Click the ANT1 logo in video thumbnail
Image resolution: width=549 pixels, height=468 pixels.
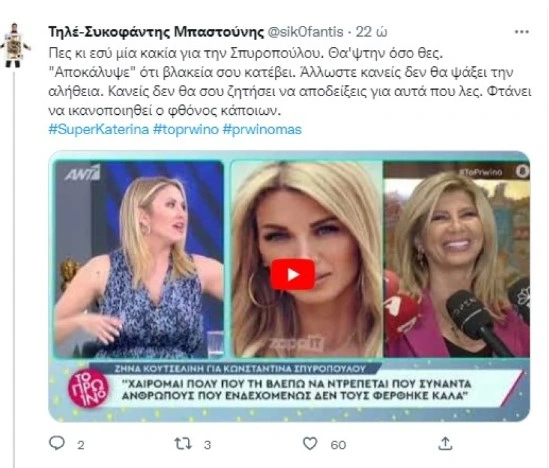(82, 173)
